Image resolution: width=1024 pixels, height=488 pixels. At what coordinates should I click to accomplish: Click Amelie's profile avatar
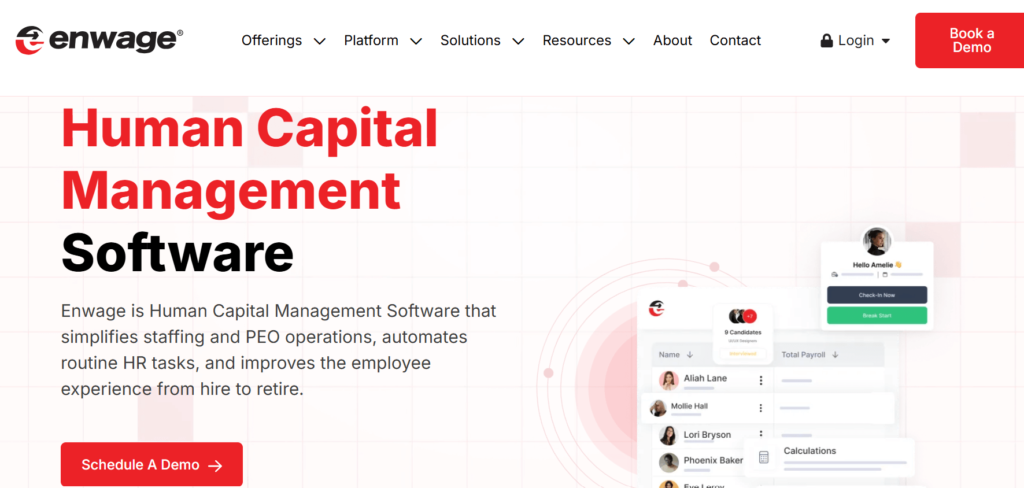pyautogui.click(x=877, y=242)
